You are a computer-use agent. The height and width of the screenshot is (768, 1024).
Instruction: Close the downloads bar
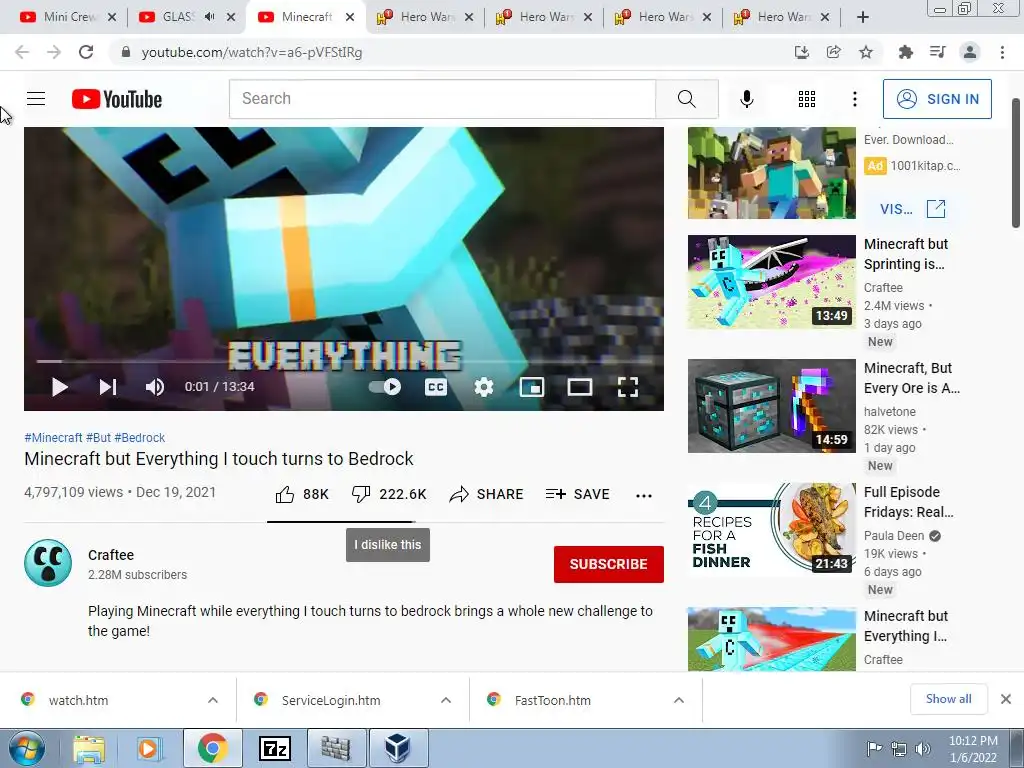(x=1006, y=699)
